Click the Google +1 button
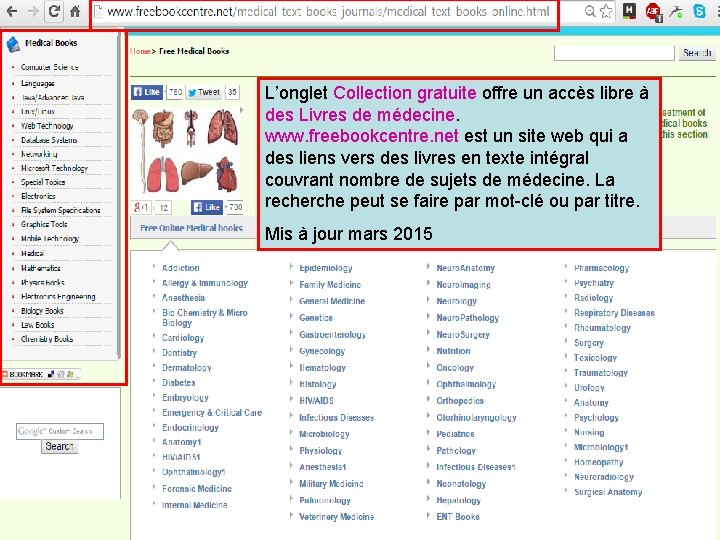 (141, 208)
